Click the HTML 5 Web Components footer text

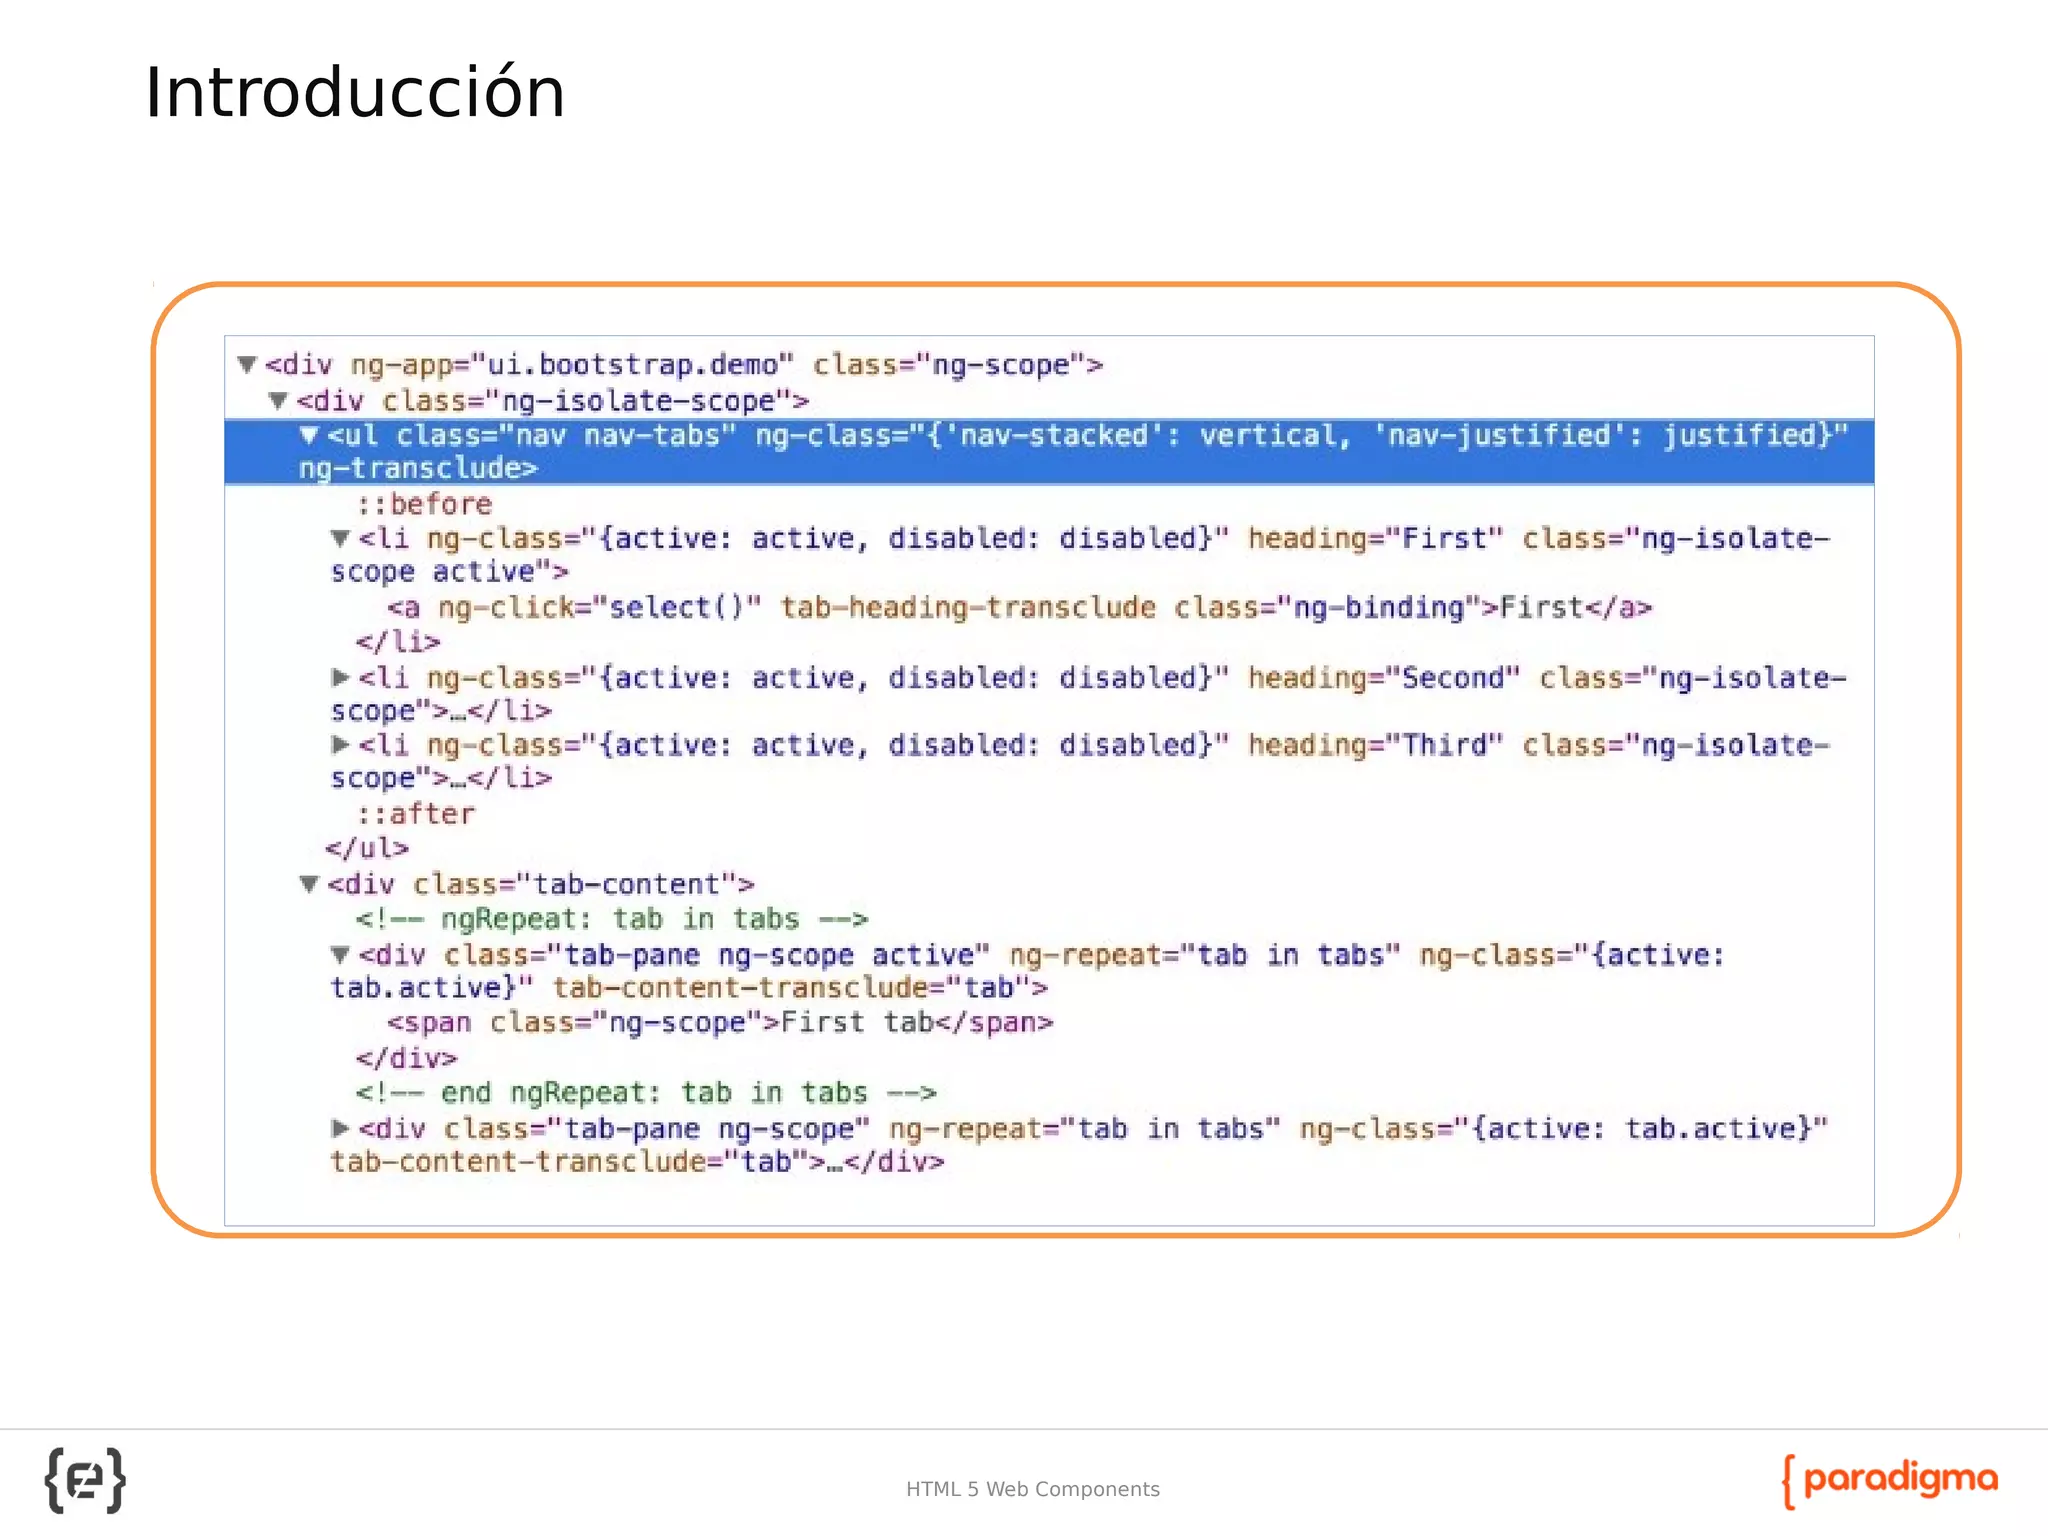click(x=1033, y=1489)
